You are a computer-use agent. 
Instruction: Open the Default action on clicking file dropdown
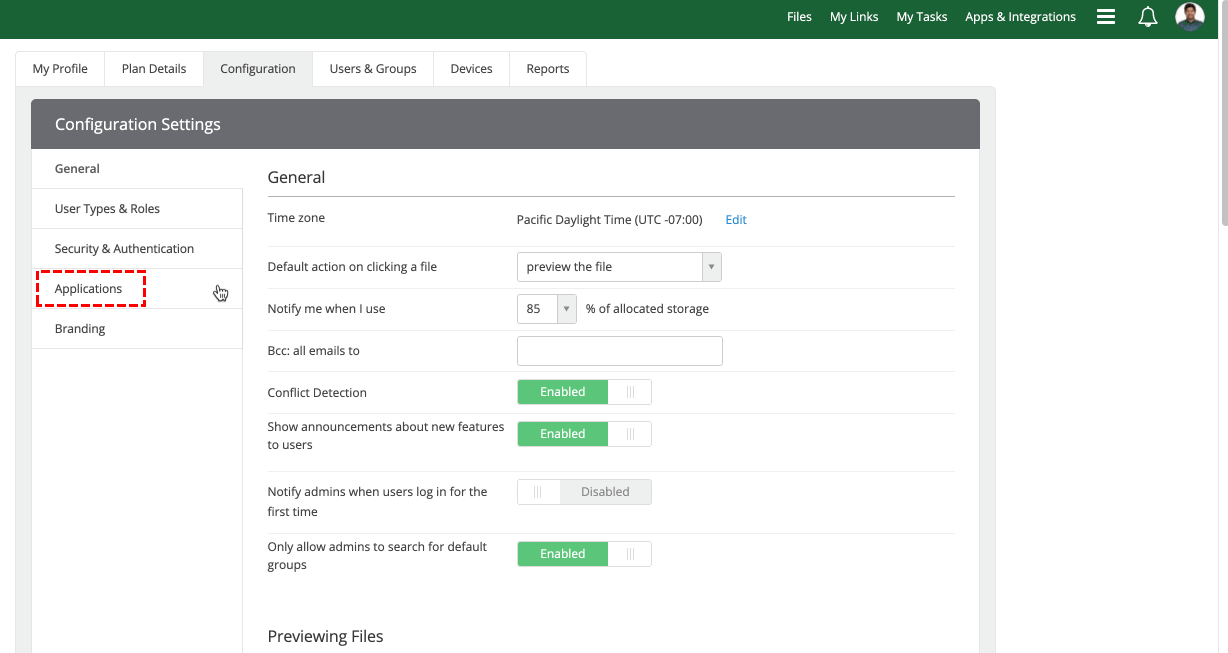619,267
